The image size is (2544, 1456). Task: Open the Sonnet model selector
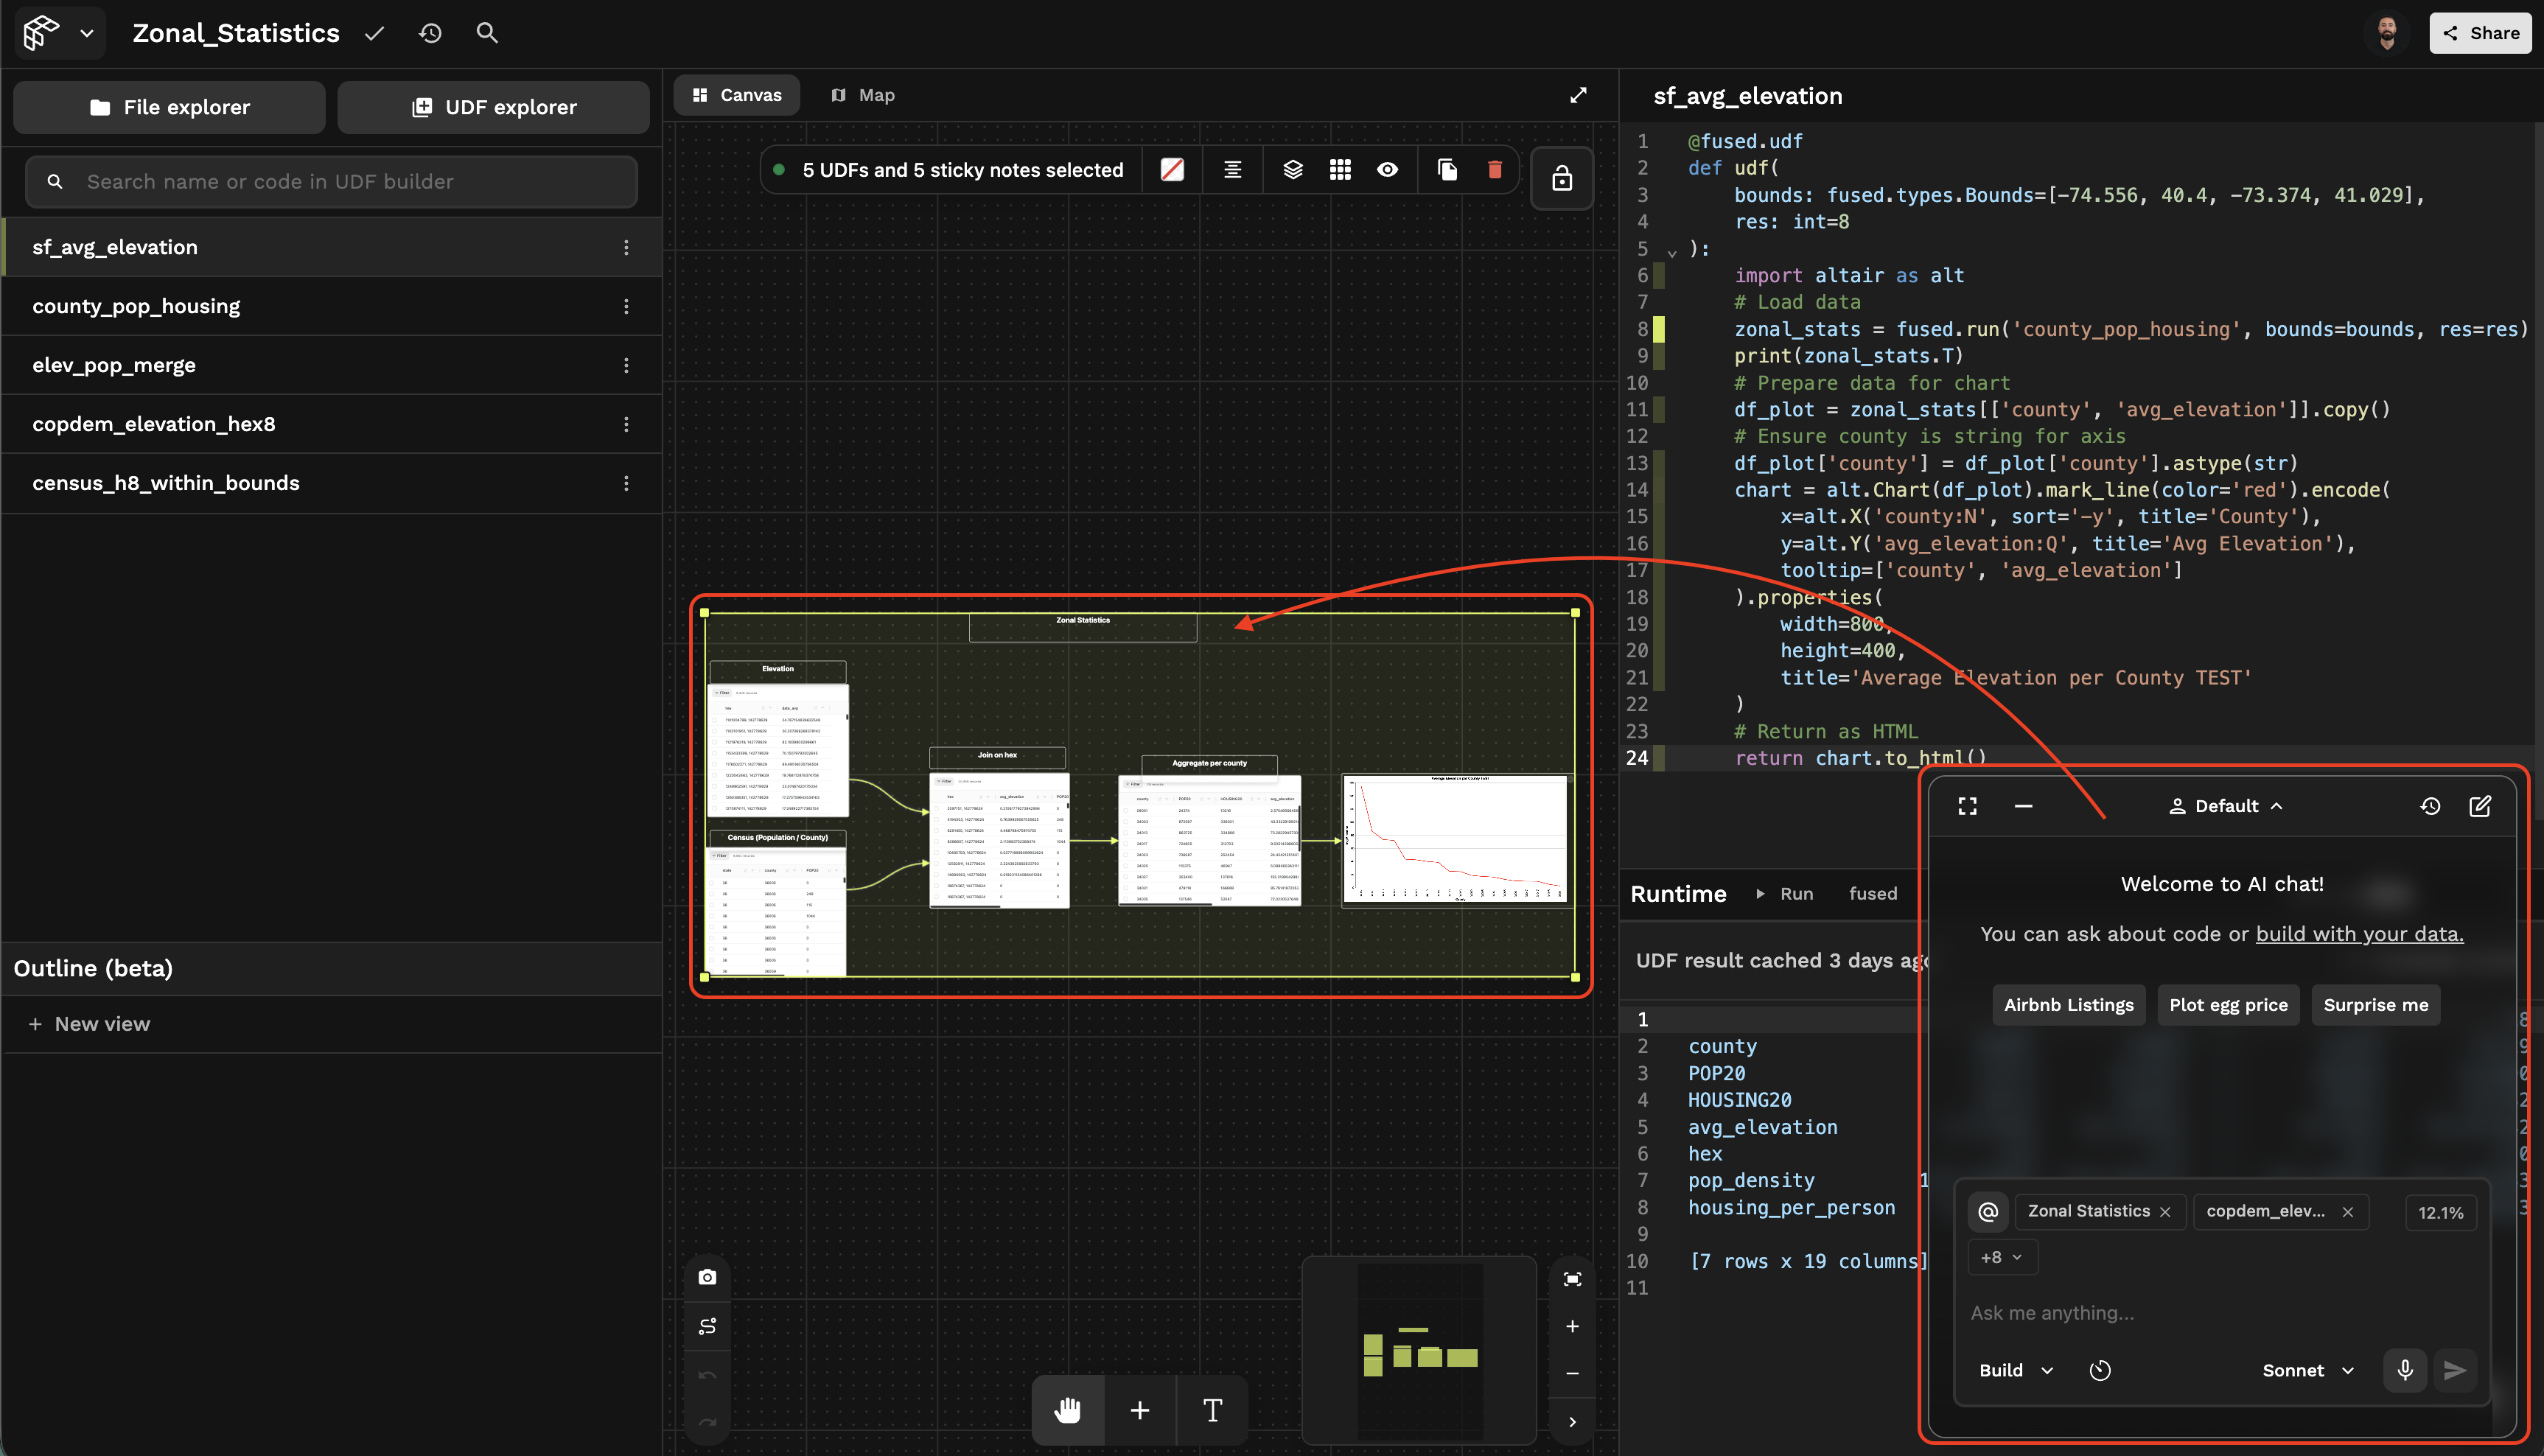2306,1370
